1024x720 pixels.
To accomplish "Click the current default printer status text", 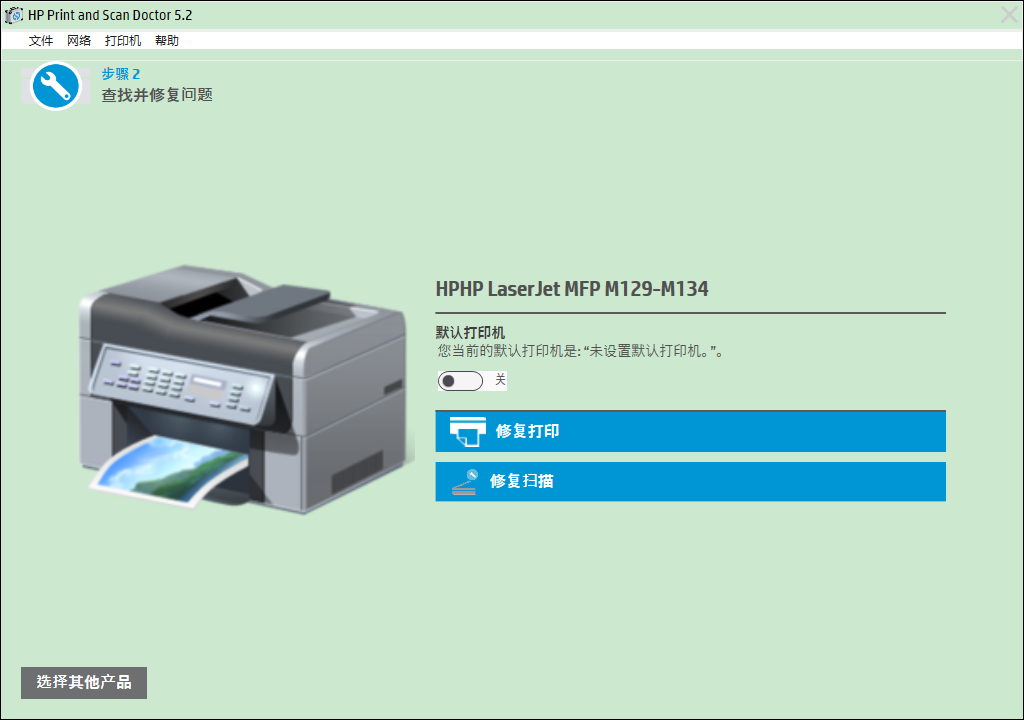I will pos(581,352).
